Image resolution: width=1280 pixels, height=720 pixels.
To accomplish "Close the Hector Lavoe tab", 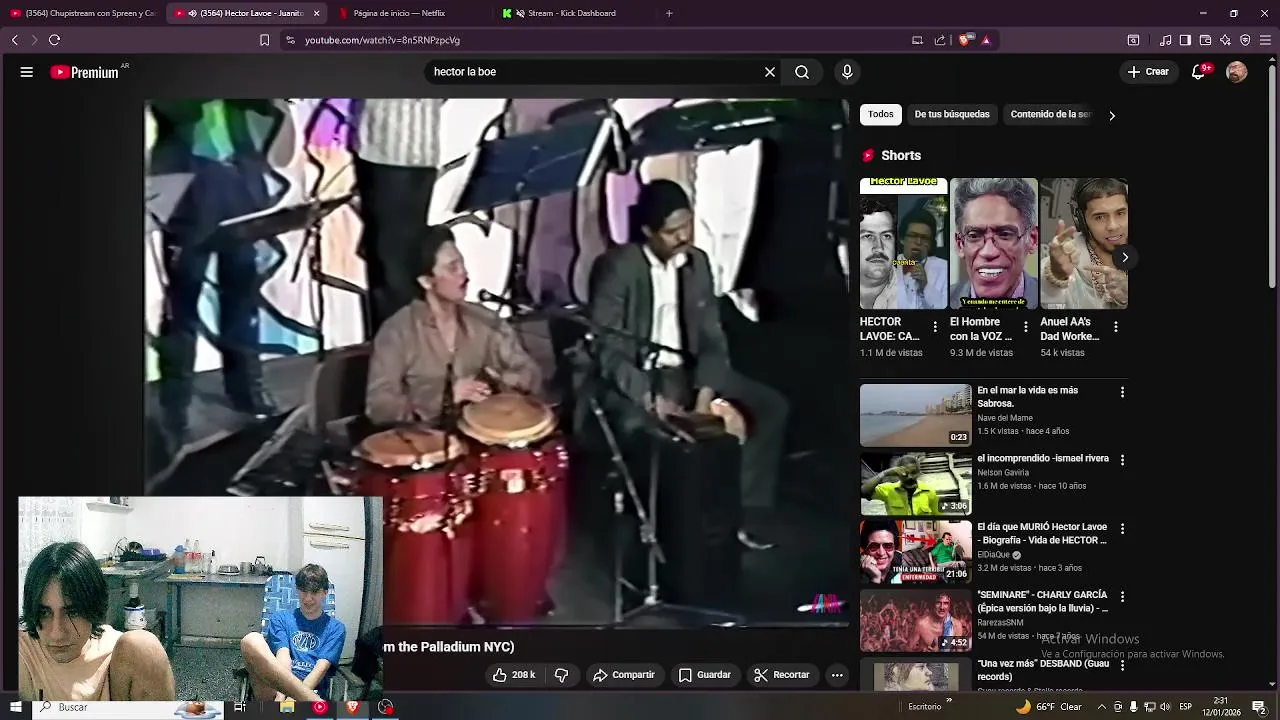I will tap(317, 13).
